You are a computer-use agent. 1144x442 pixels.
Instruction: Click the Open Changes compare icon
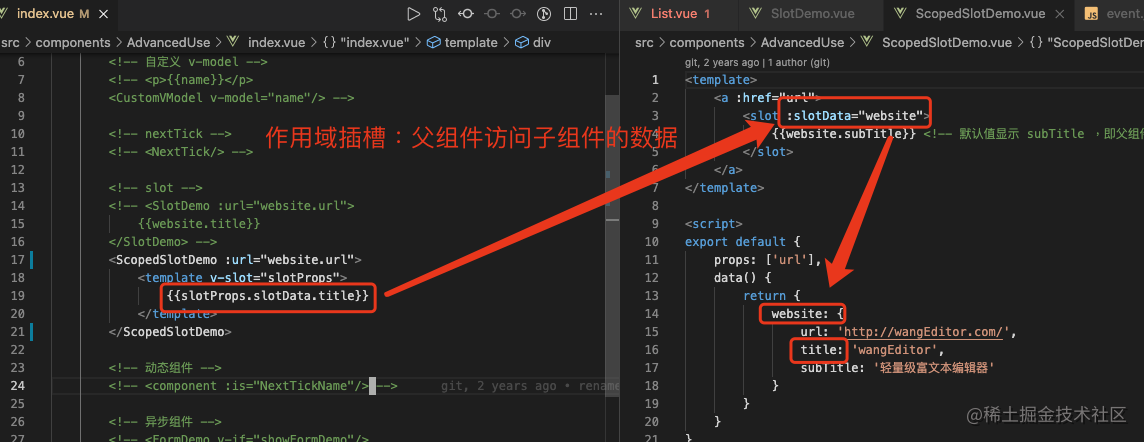(440, 14)
